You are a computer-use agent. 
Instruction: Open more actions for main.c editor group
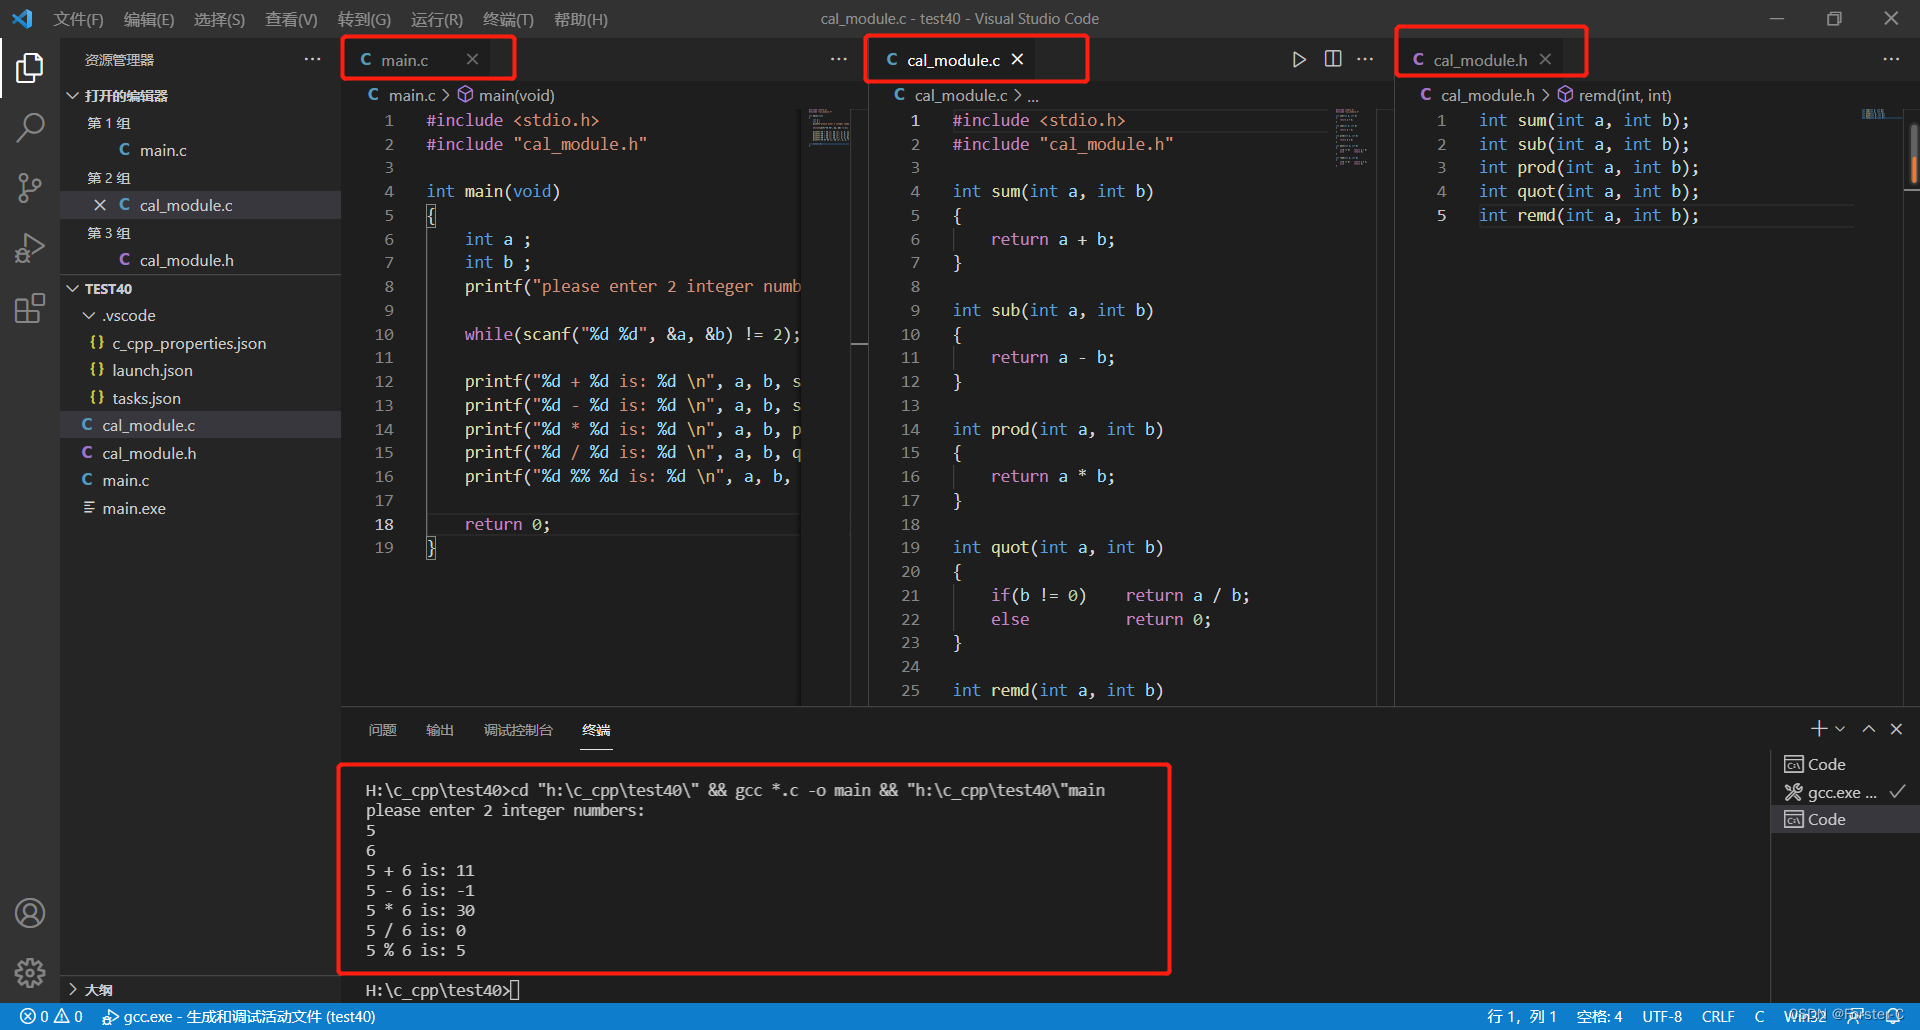point(838,60)
